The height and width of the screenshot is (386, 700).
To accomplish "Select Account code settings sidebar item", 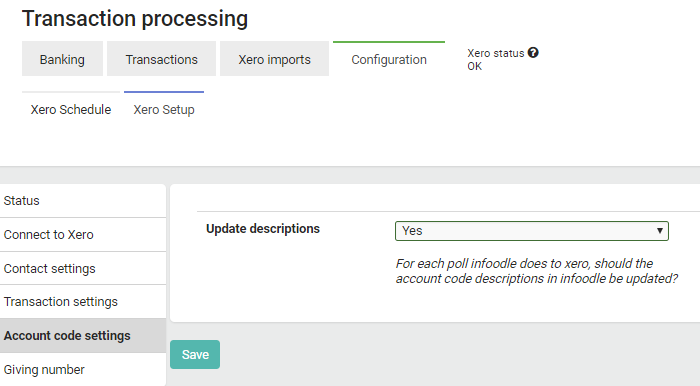I will point(83,336).
